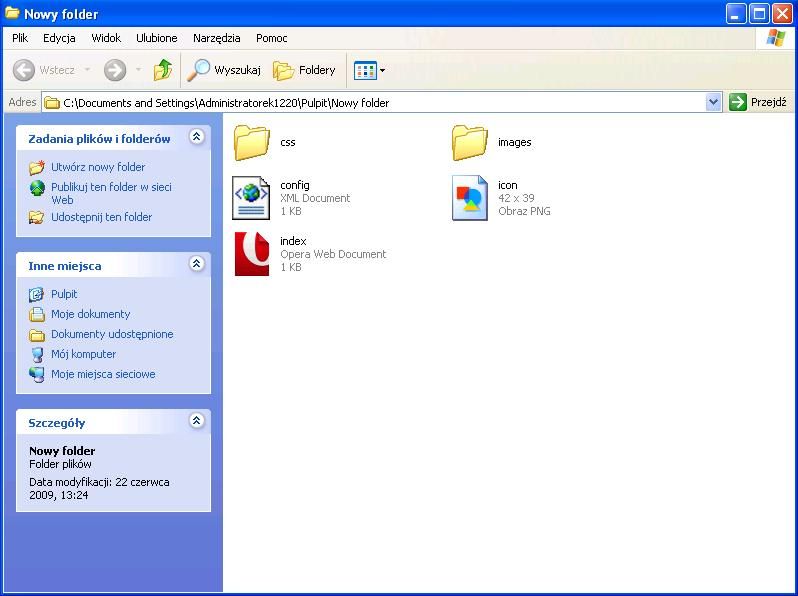This screenshot has height=596, width=798.
Task: Toggle the Foldery pane
Action: tap(304, 70)
